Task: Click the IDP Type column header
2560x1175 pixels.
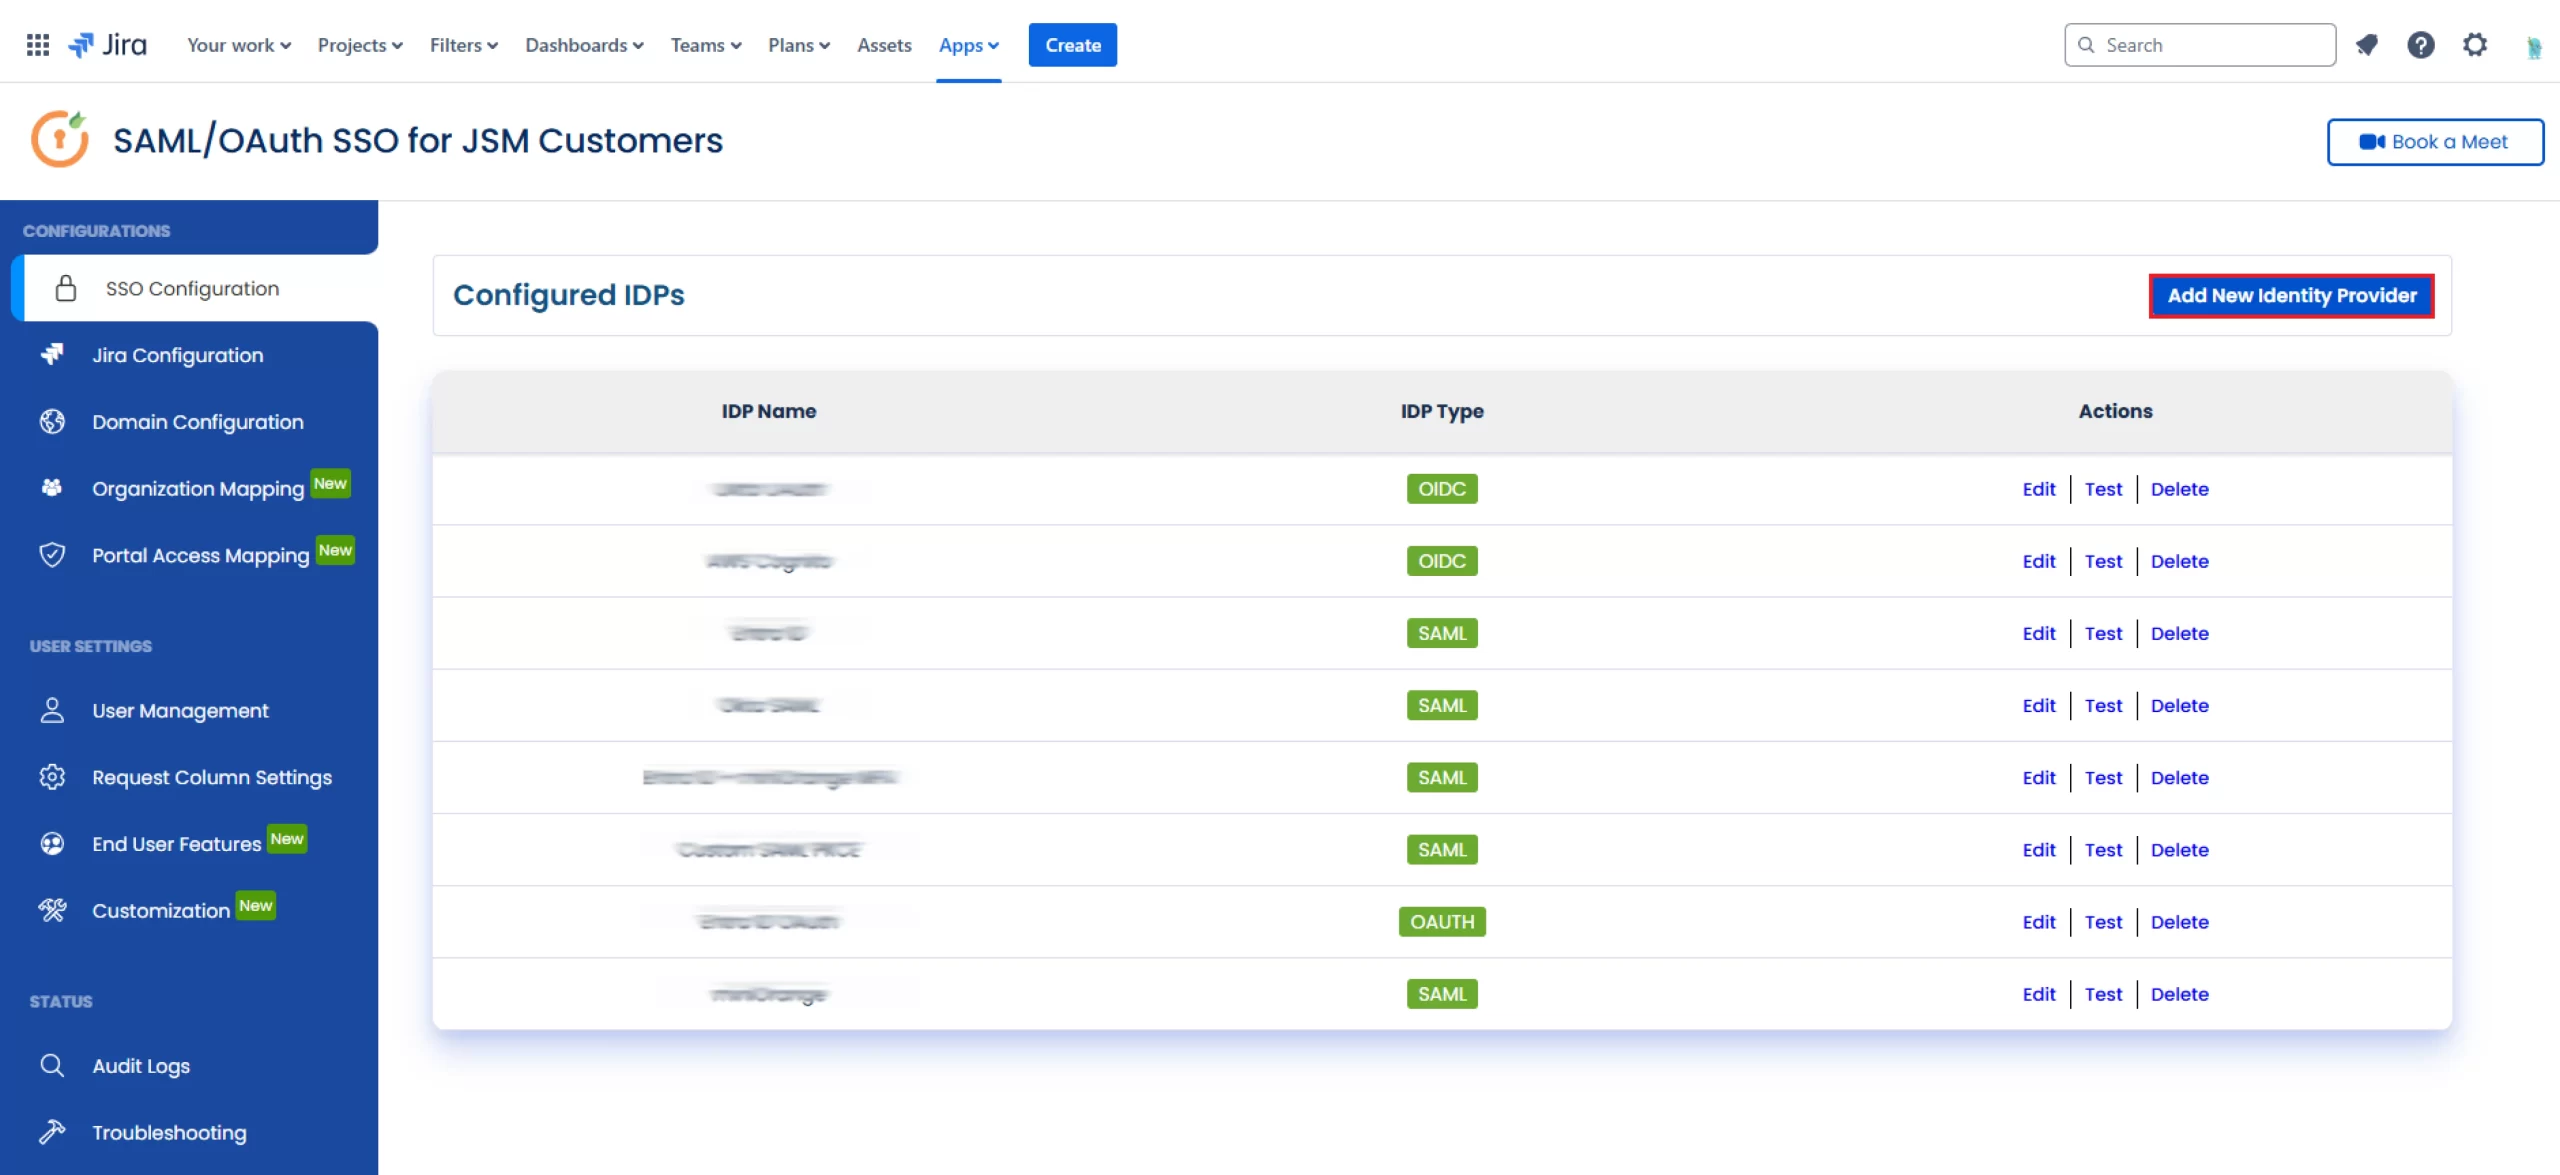Action: (1442, 411)
